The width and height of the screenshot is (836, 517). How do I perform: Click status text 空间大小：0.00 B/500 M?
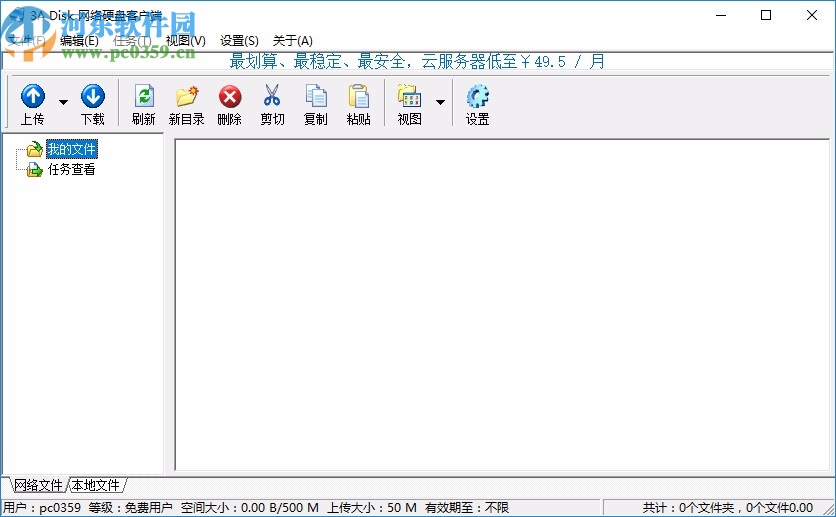coord(250,508)
